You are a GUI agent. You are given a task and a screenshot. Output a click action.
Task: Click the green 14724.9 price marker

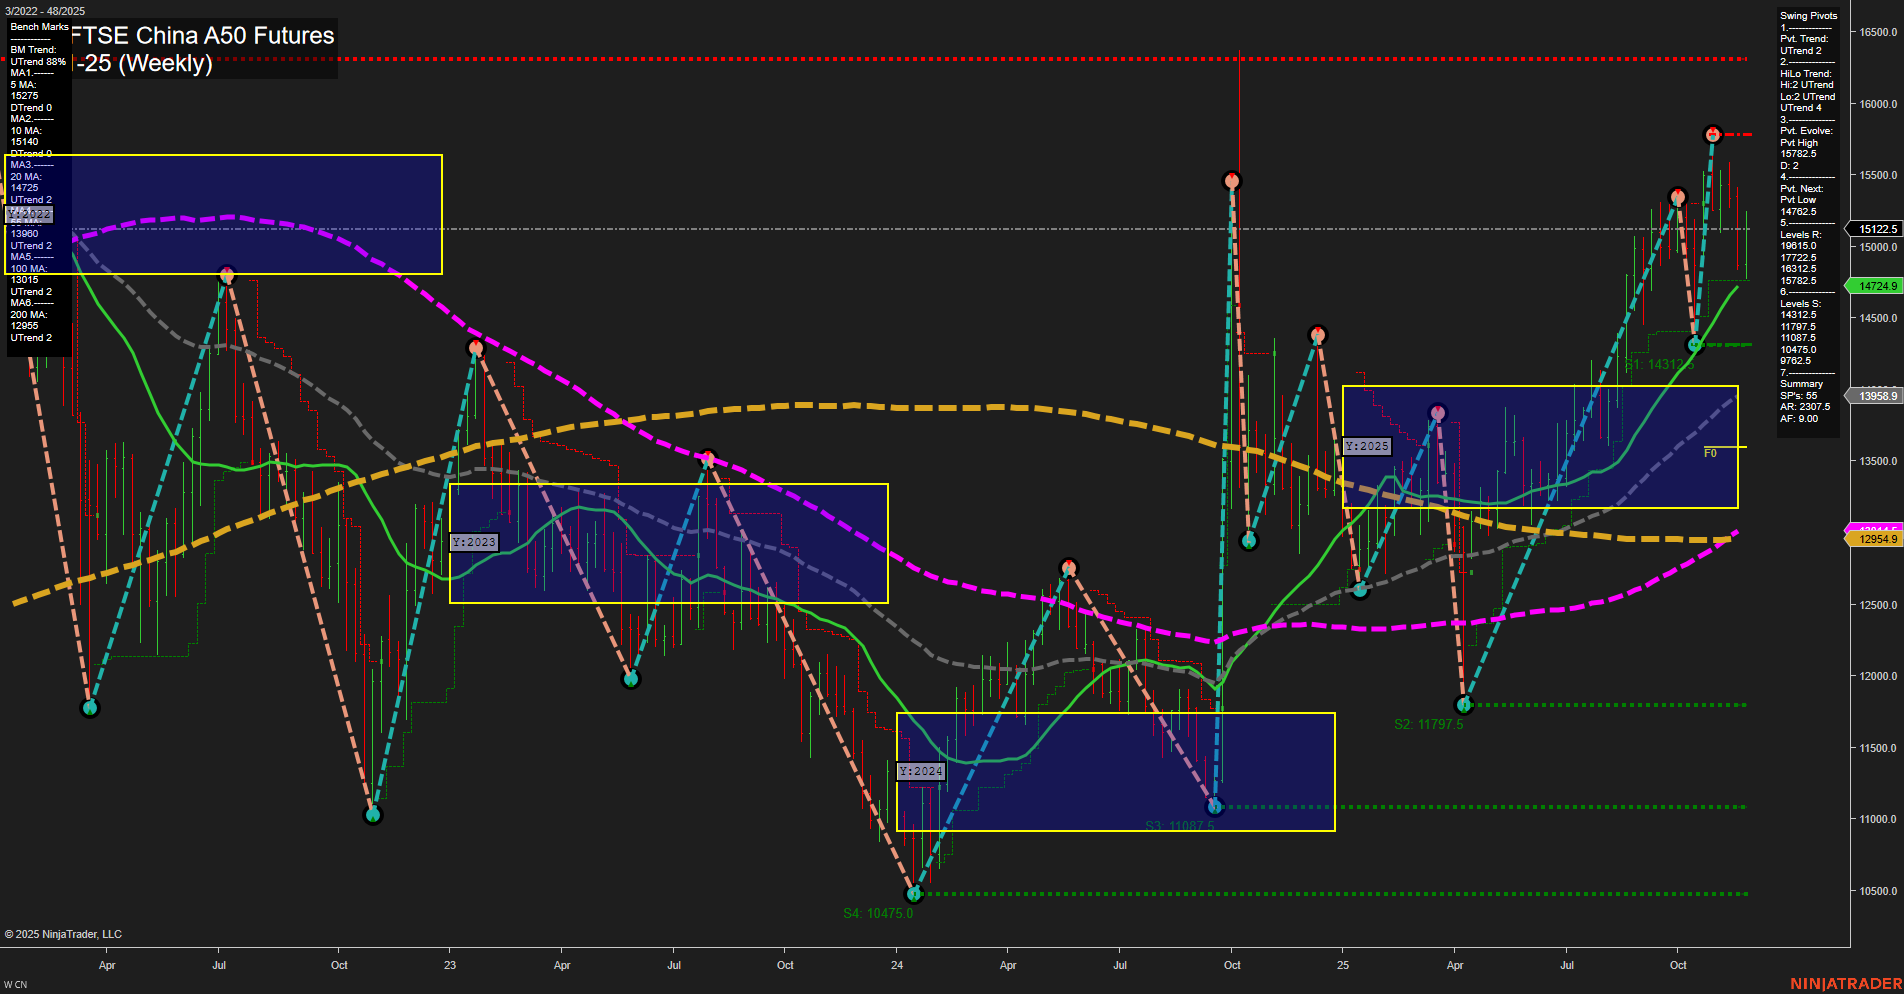coord(1875,285)
